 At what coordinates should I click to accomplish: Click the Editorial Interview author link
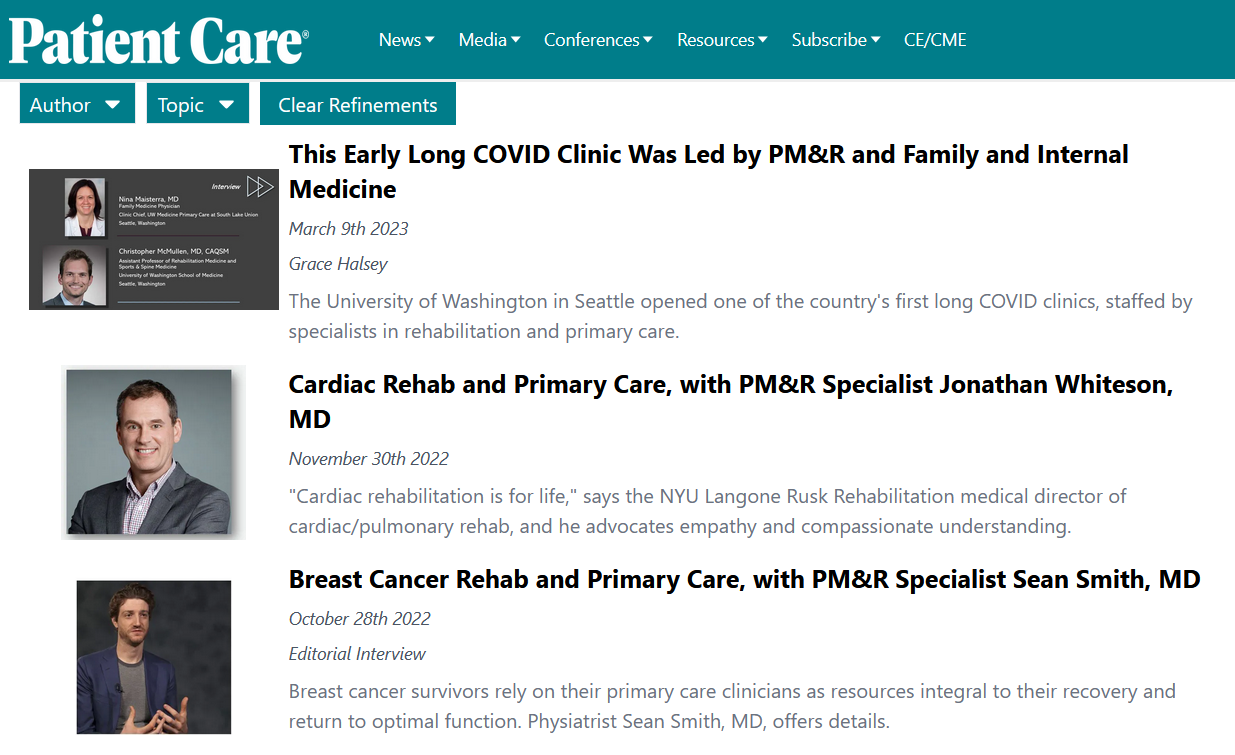coord(357,654)
